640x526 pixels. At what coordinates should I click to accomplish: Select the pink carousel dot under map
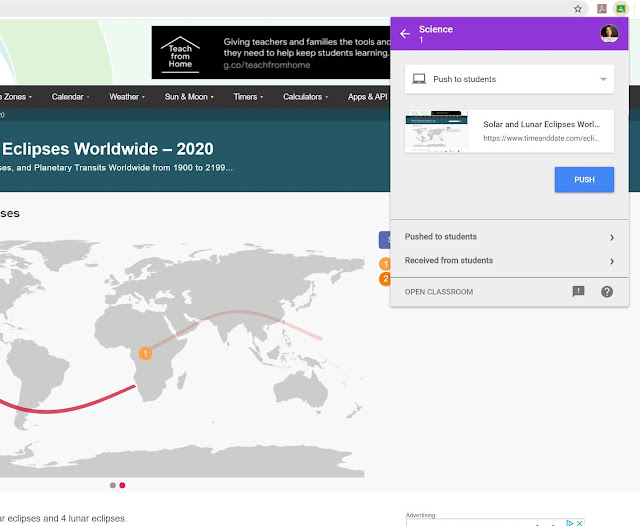[122, 485]
